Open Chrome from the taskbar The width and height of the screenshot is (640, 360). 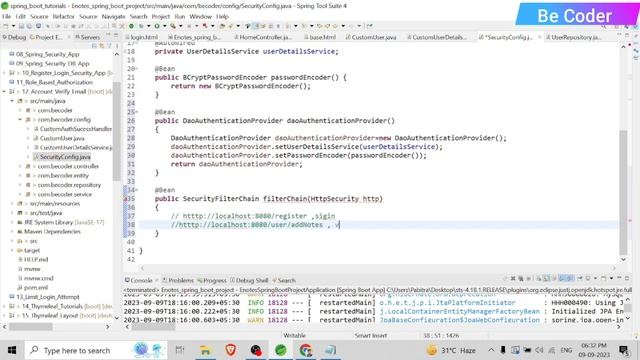306,350
